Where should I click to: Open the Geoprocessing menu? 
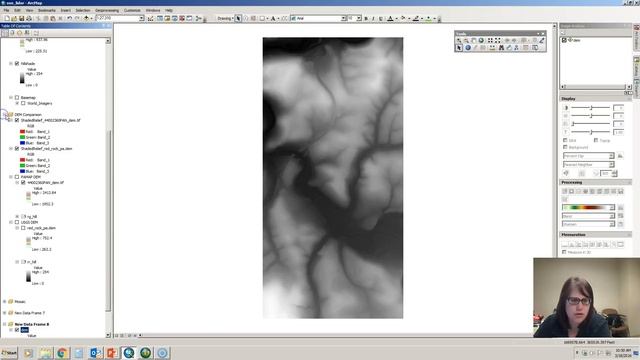click(107, 10)
